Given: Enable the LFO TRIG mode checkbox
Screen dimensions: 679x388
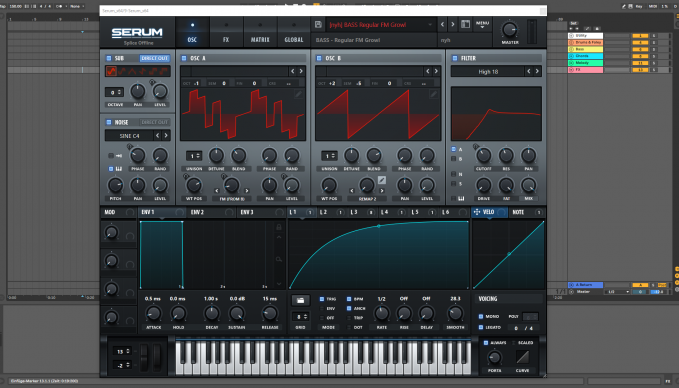Looking at the screenshot, I should tap(322, 299).
